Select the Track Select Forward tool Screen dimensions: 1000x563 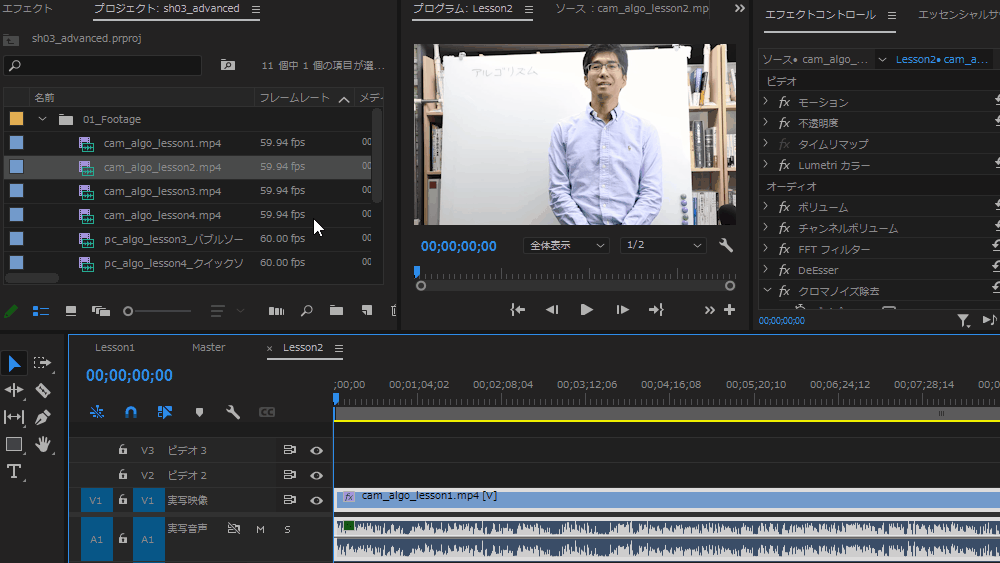coord(43,363)
